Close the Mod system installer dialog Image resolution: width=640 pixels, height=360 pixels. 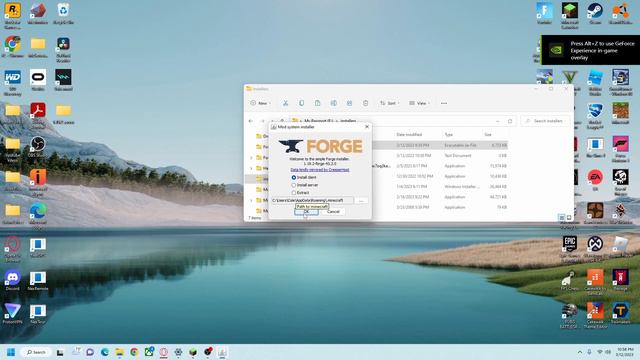(367, 127)
